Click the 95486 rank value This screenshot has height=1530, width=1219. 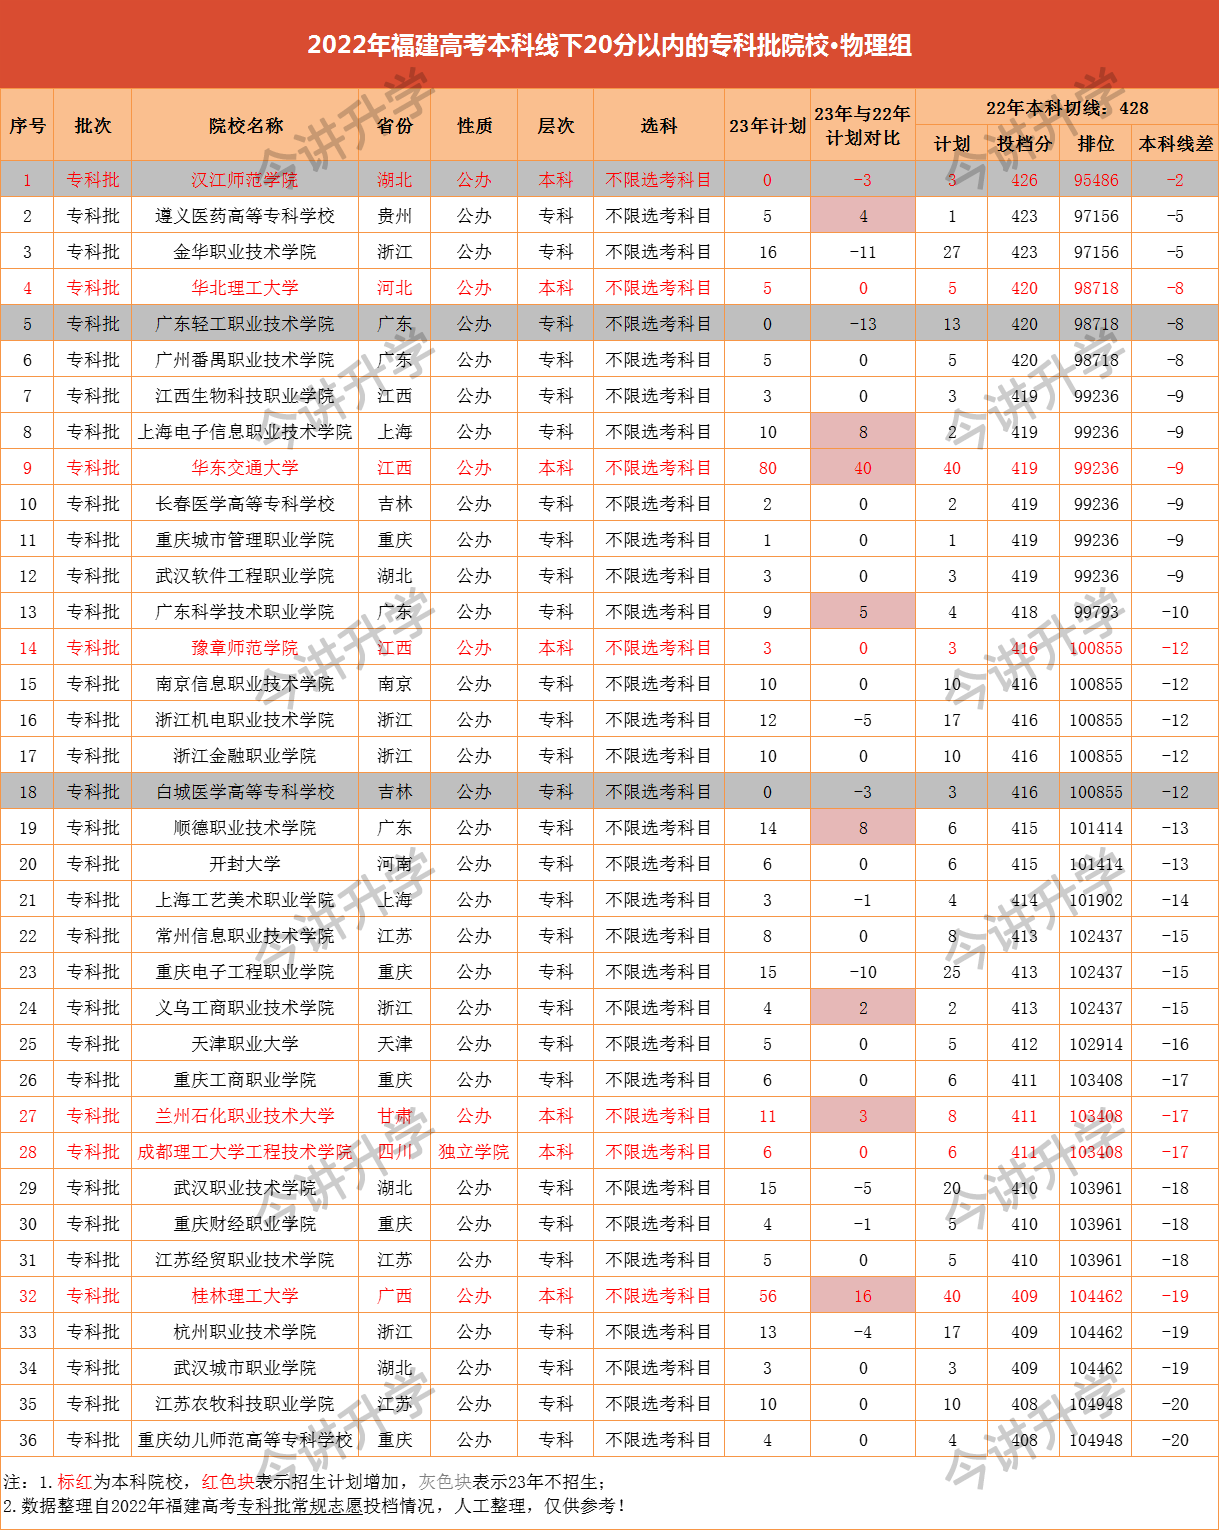point(1096,180)
